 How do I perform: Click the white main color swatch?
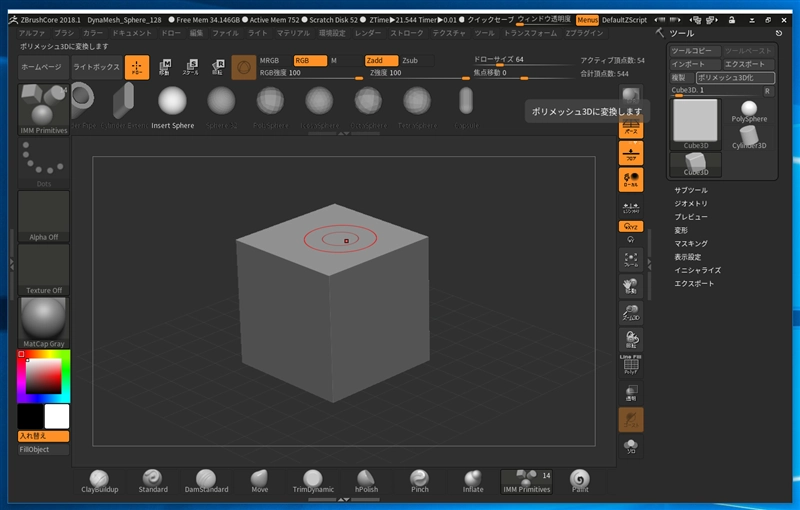pyautogui.click(x=57, y=416)
